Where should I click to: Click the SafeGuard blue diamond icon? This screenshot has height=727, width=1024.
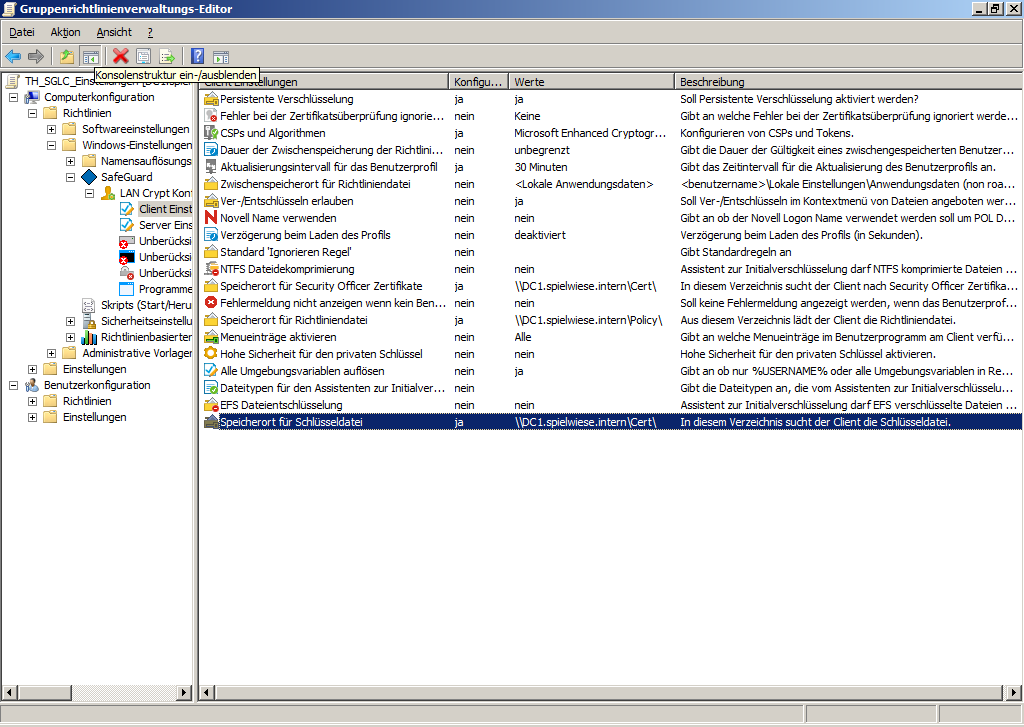(x=89, y=177)
